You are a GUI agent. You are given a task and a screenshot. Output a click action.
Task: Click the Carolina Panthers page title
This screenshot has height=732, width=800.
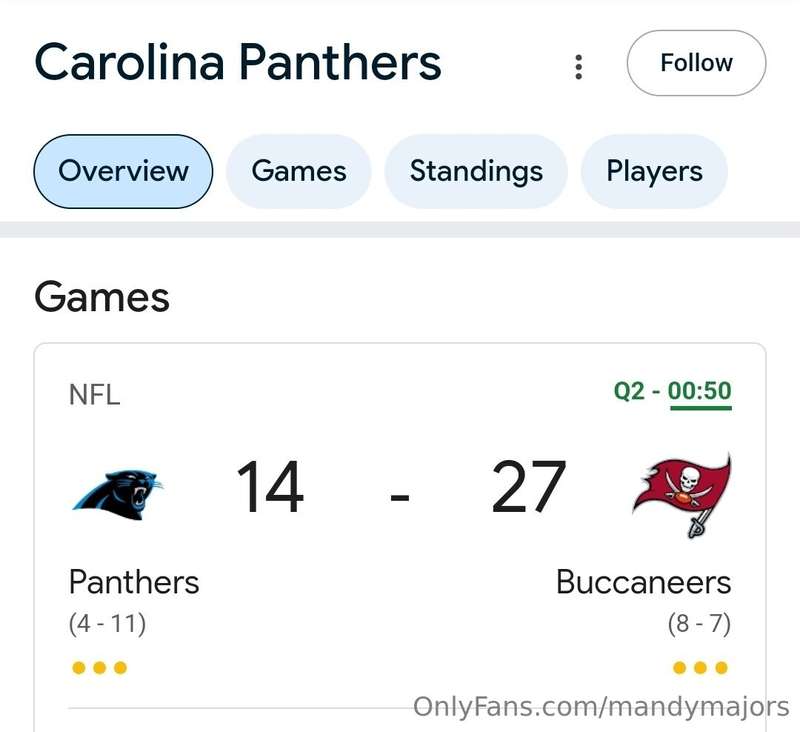pyautogui.click(x=238, y=62)
